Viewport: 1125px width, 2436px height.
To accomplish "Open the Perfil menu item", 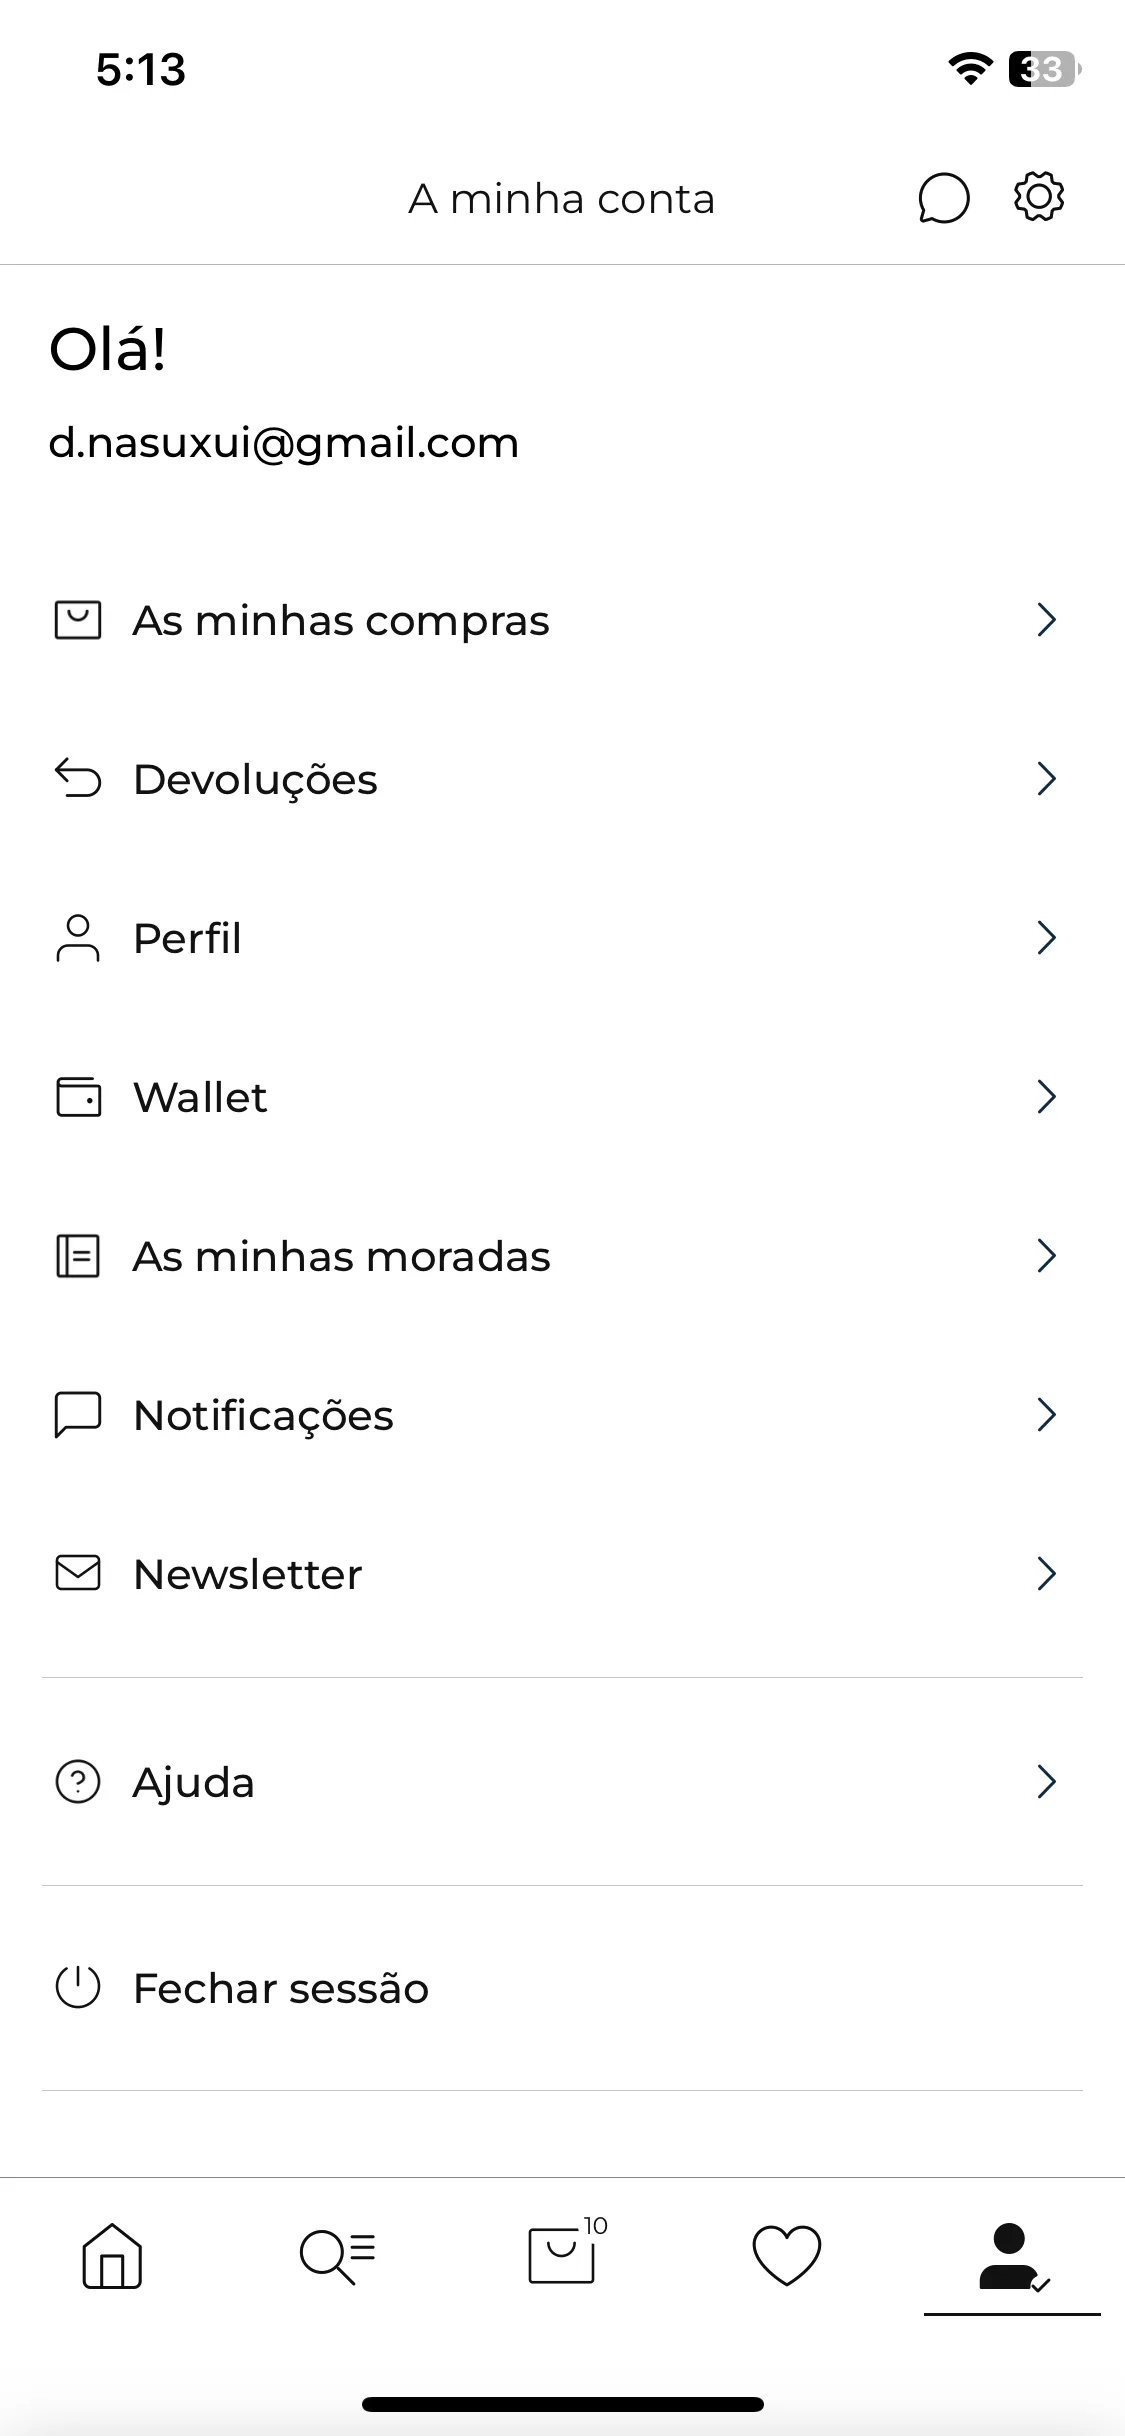I will [562, 938].
